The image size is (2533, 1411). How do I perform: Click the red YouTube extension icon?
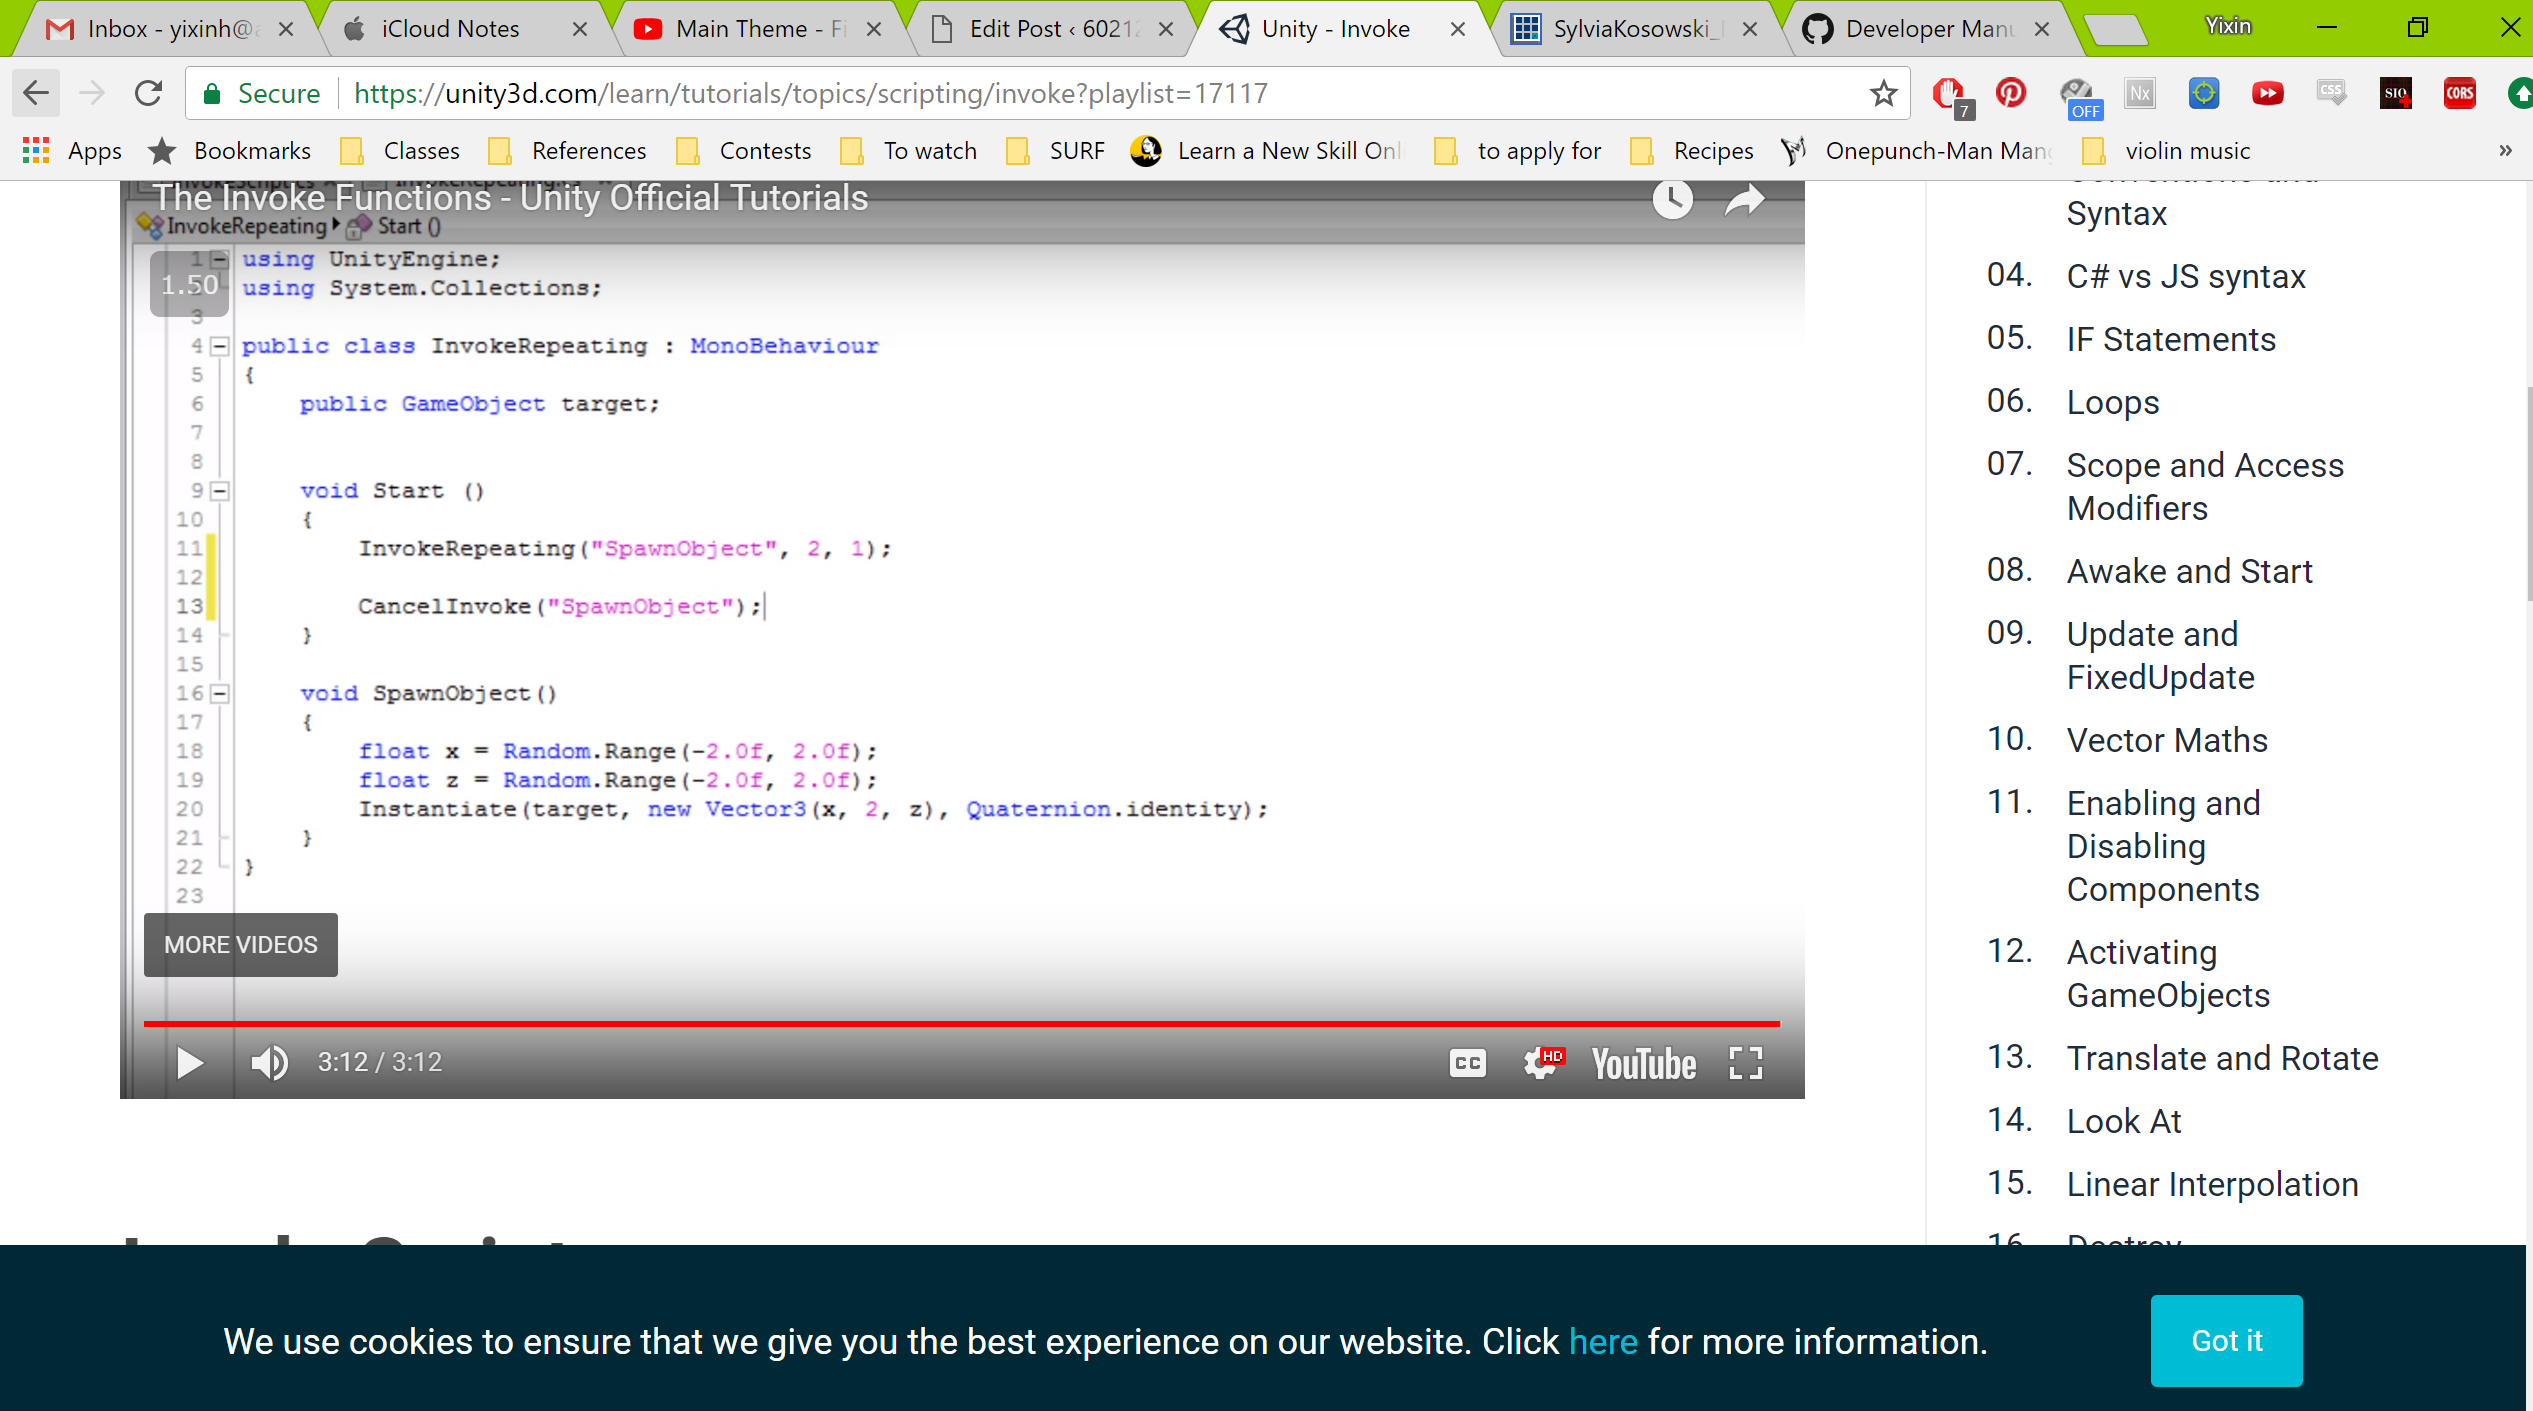tap(2267, 93)
